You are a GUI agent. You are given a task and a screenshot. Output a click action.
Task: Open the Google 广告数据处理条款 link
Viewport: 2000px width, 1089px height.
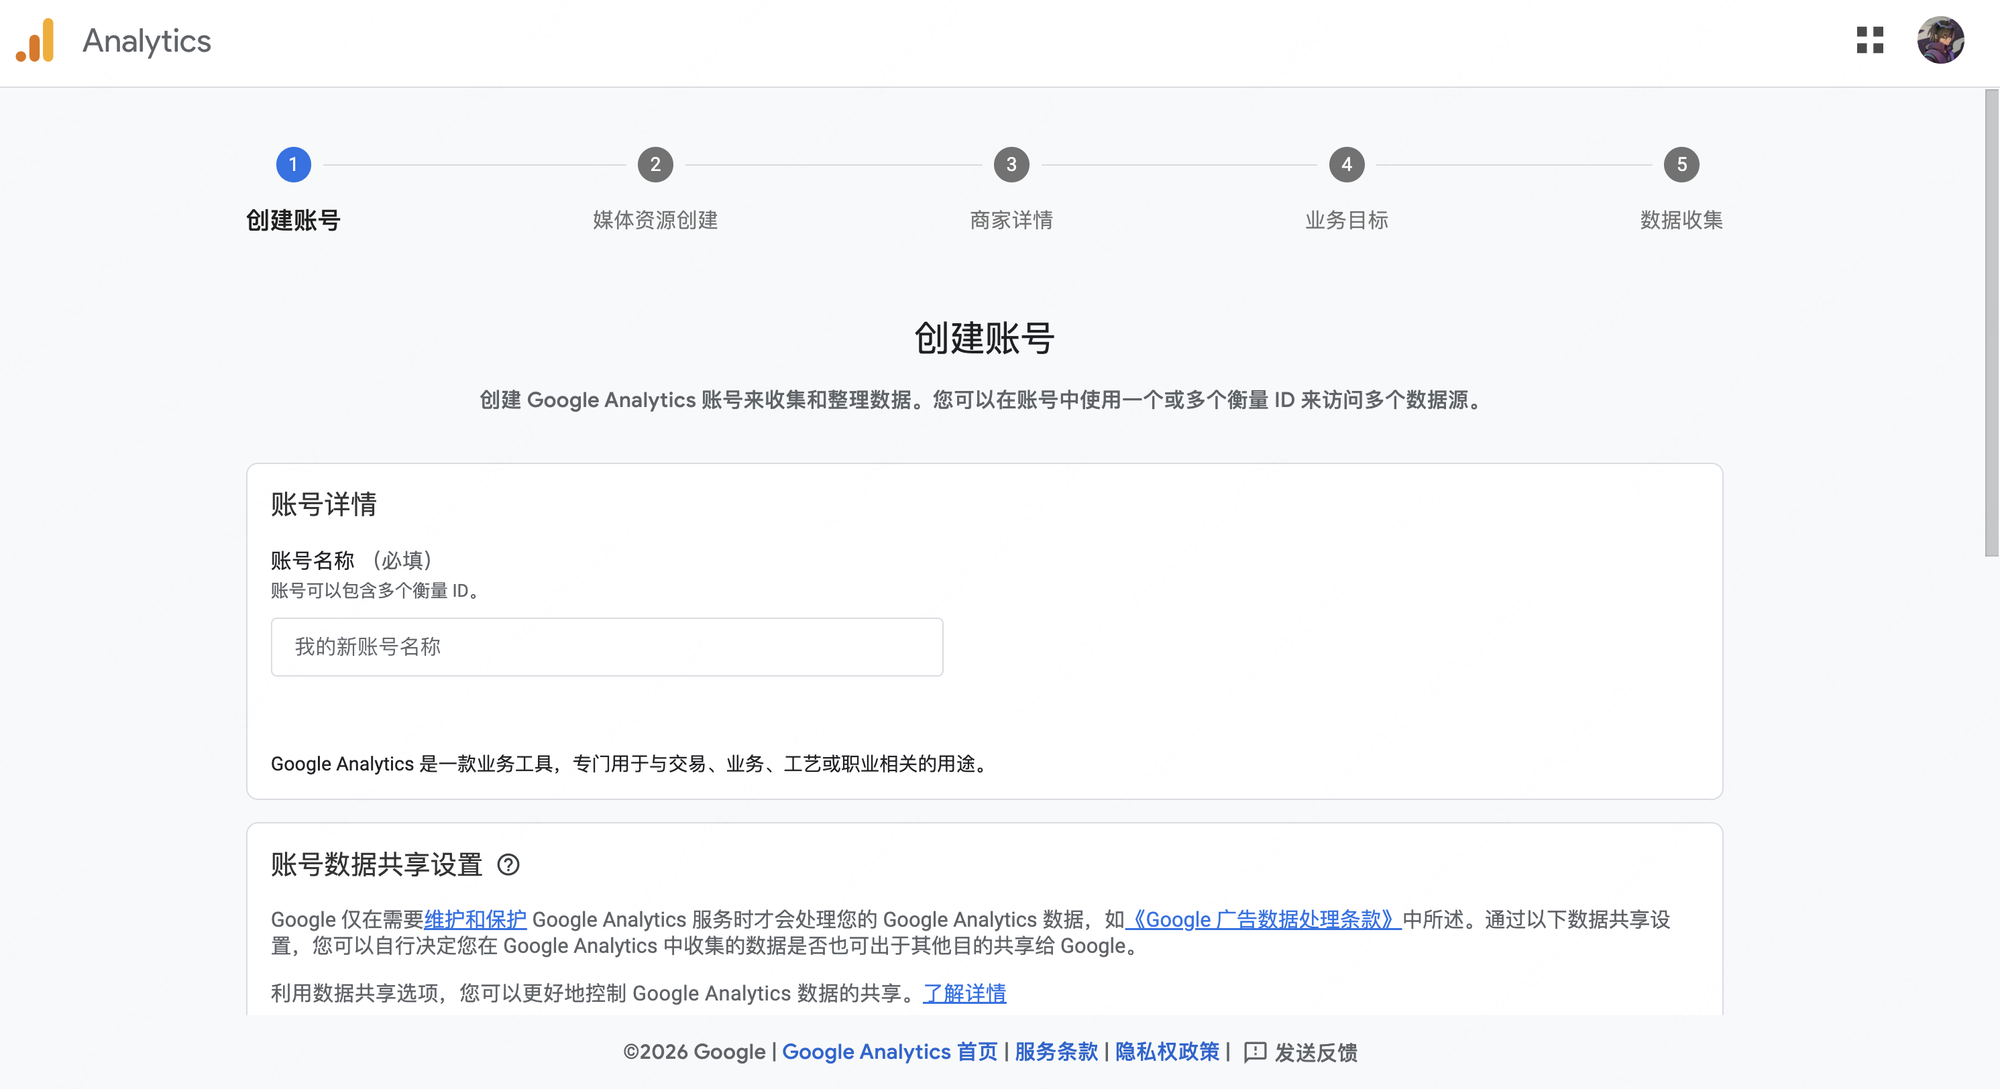(1263, 919)
